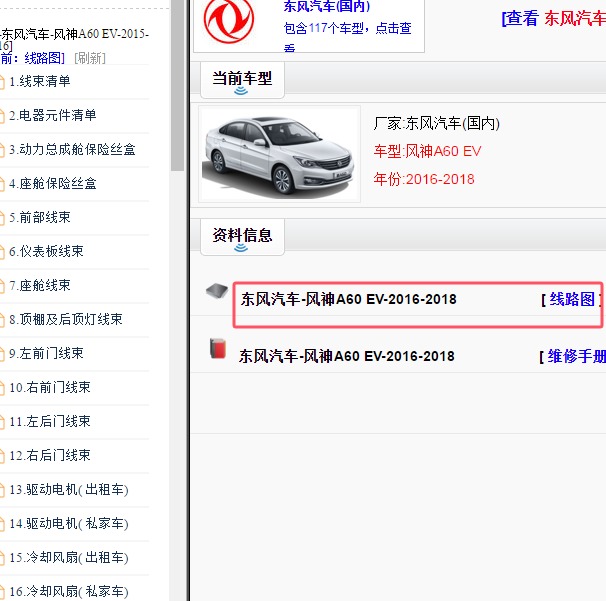Open the 维修手册 link

tap(577, 356)
